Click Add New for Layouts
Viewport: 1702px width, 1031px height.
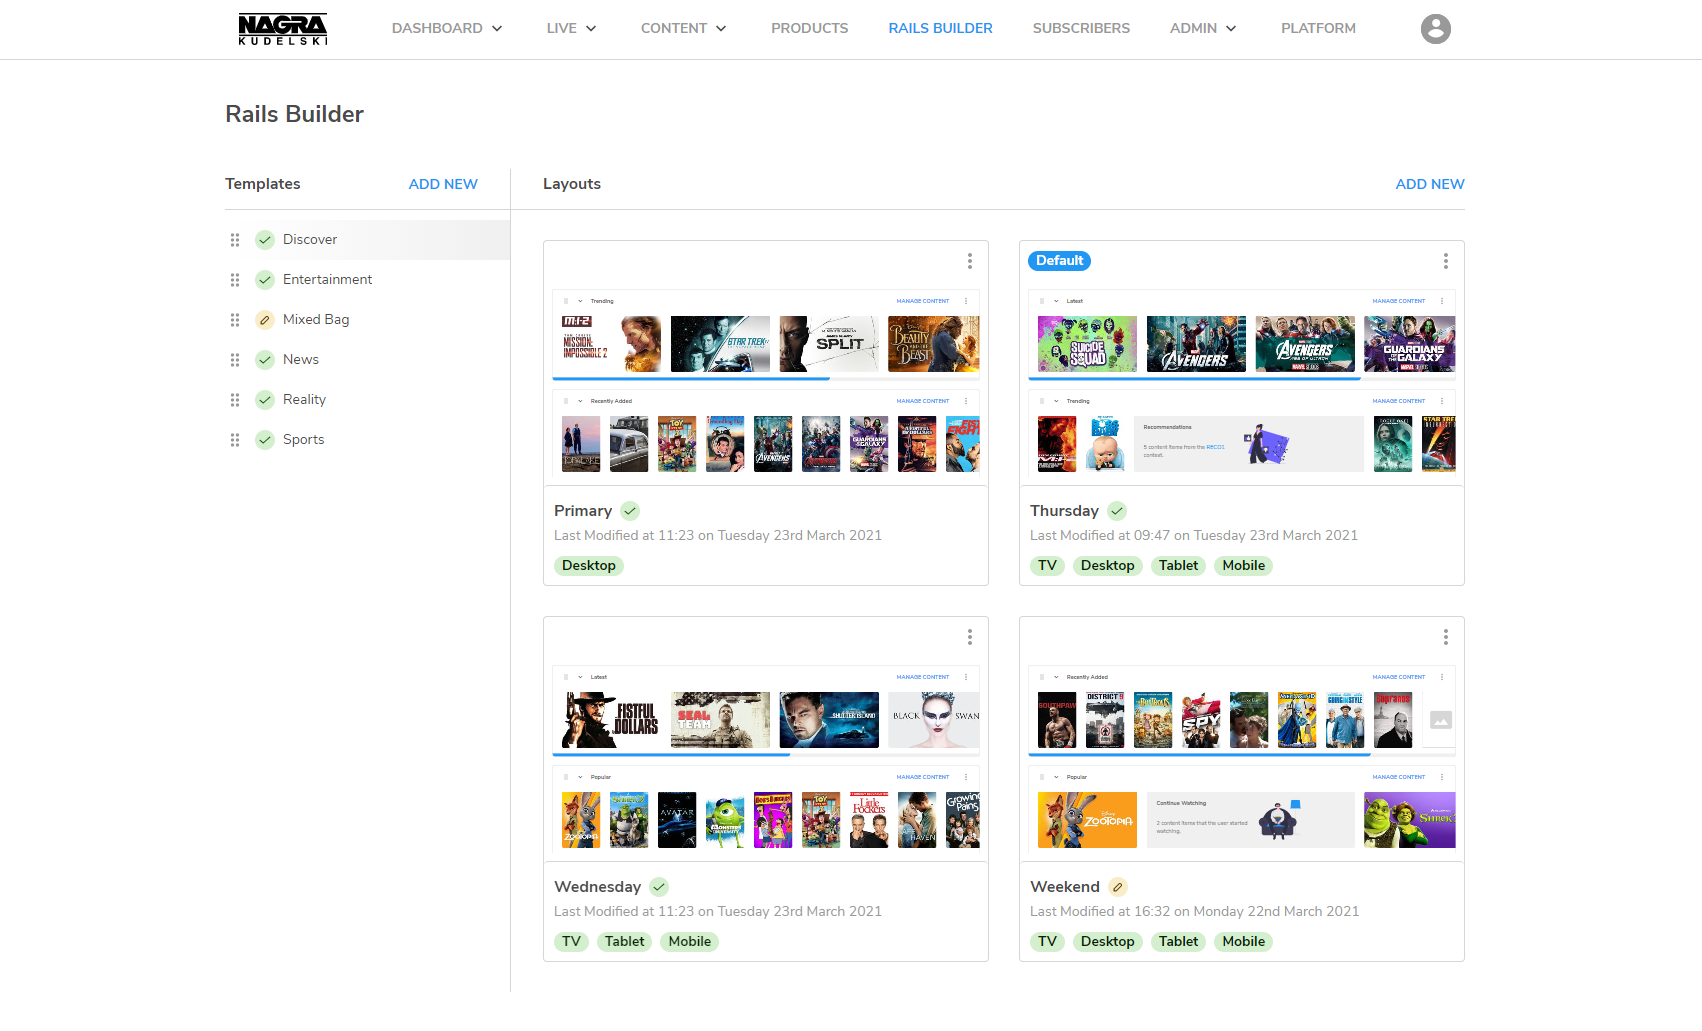(x=1429, y=184)
